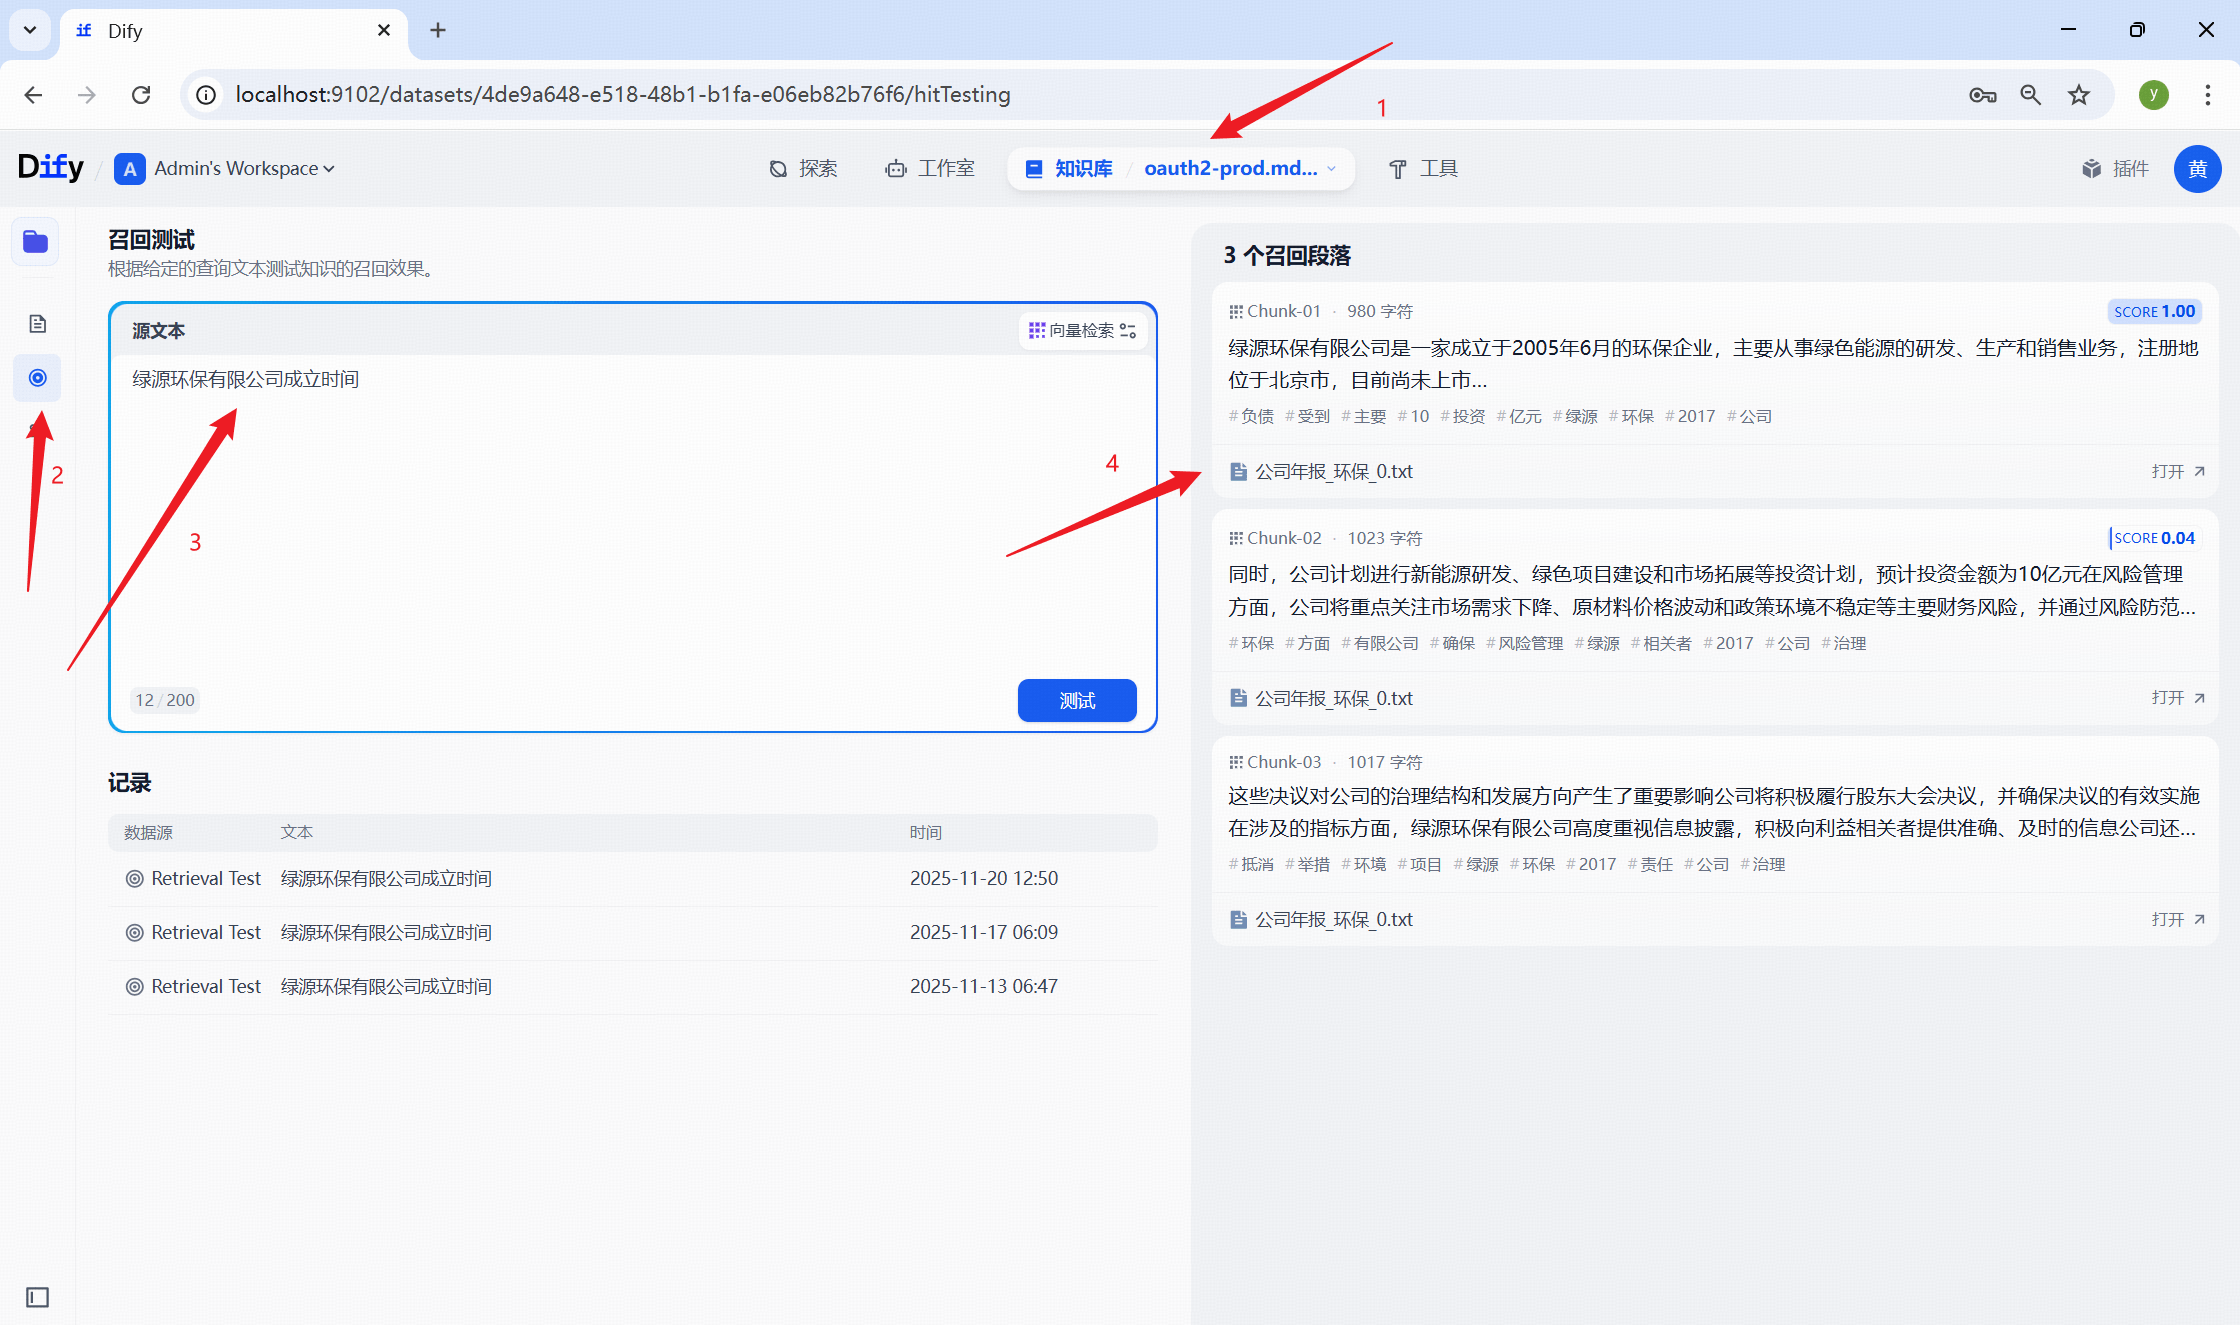This screenshot has height=1325, width=2240.
Task: Expand the oauth2-prod.md dataset dropdown
Action: pos(1240,168)
